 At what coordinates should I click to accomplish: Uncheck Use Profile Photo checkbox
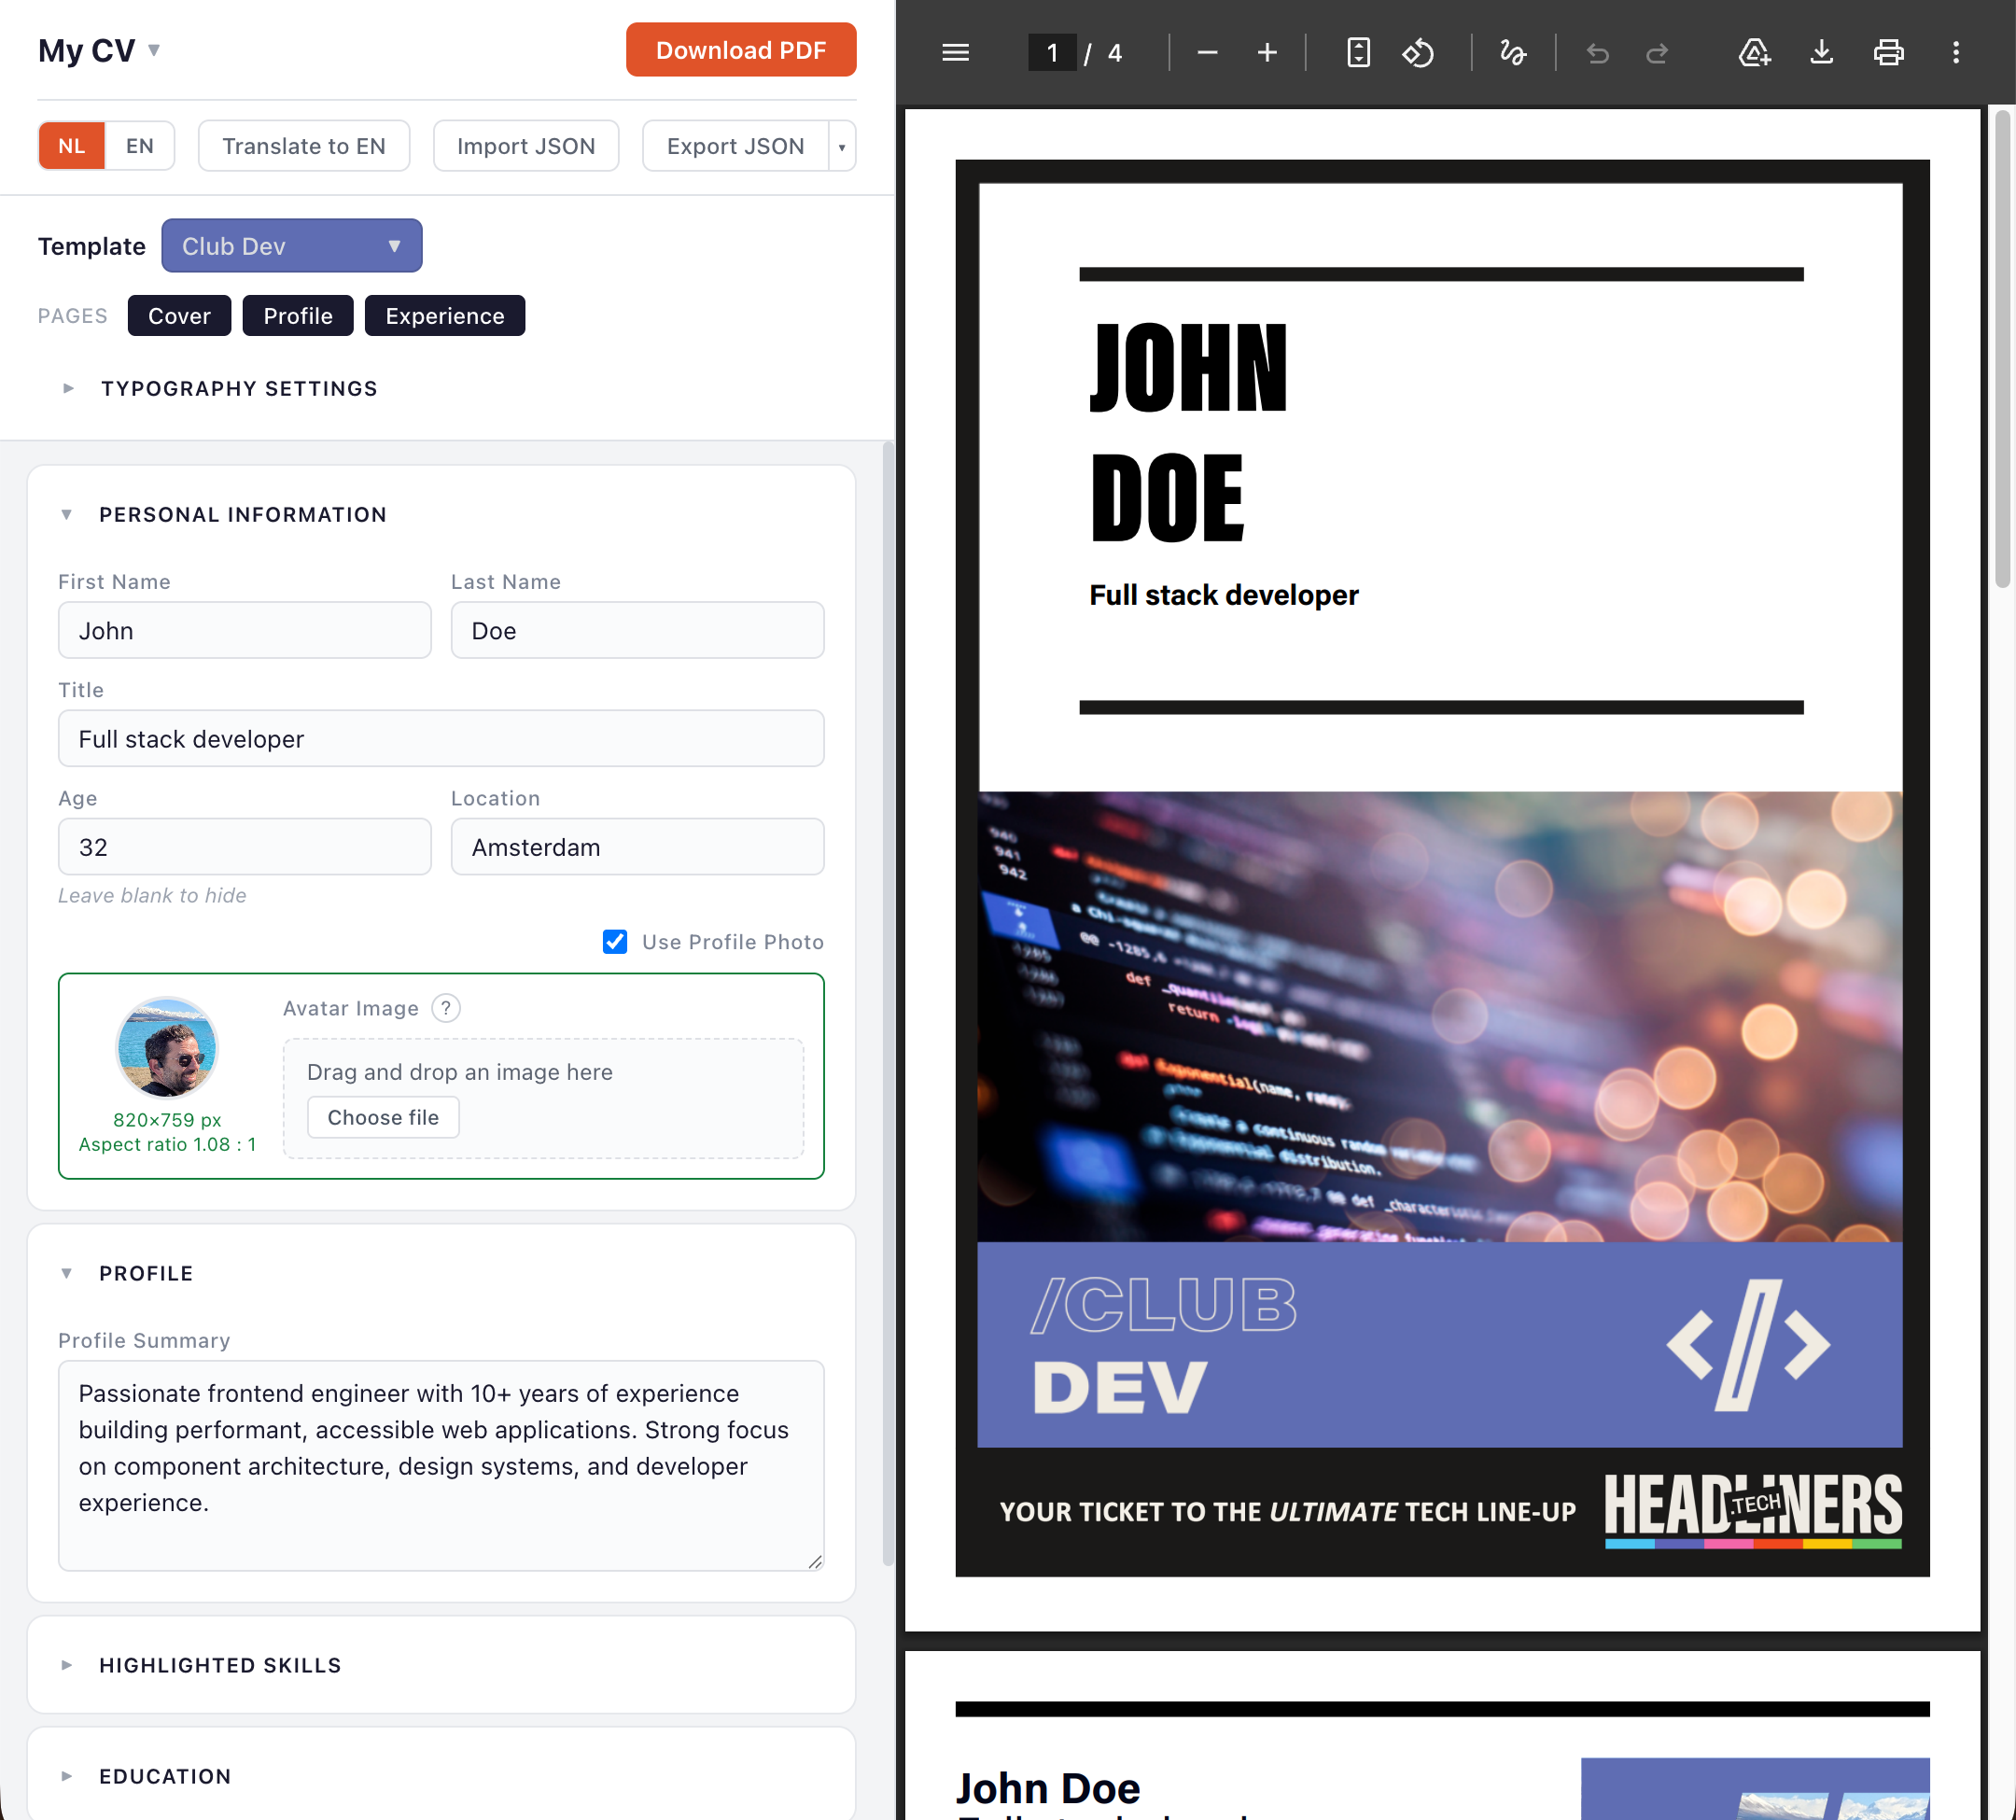coord(615,942)
